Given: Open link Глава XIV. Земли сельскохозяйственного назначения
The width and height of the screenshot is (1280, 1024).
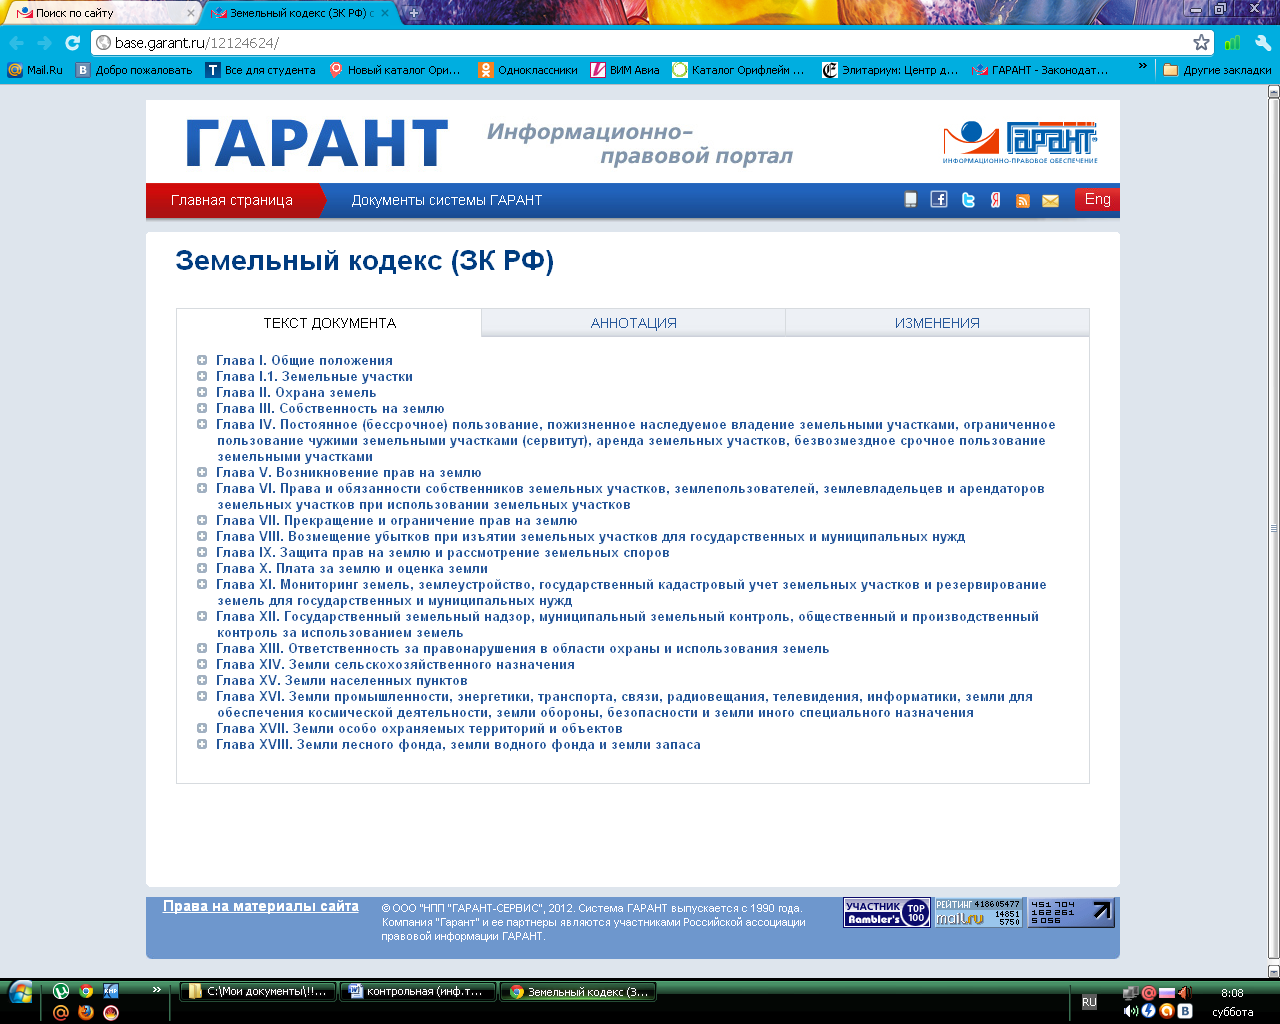Looking at the screenshot, I should pos(395,664).
